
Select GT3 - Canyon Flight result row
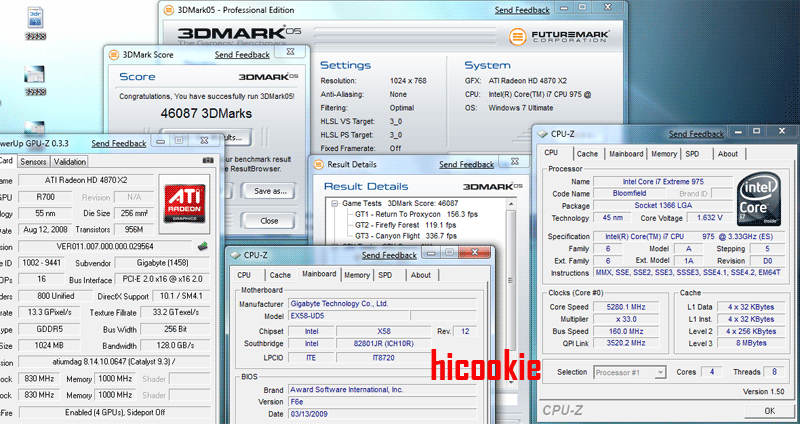[x=406, y=236]
